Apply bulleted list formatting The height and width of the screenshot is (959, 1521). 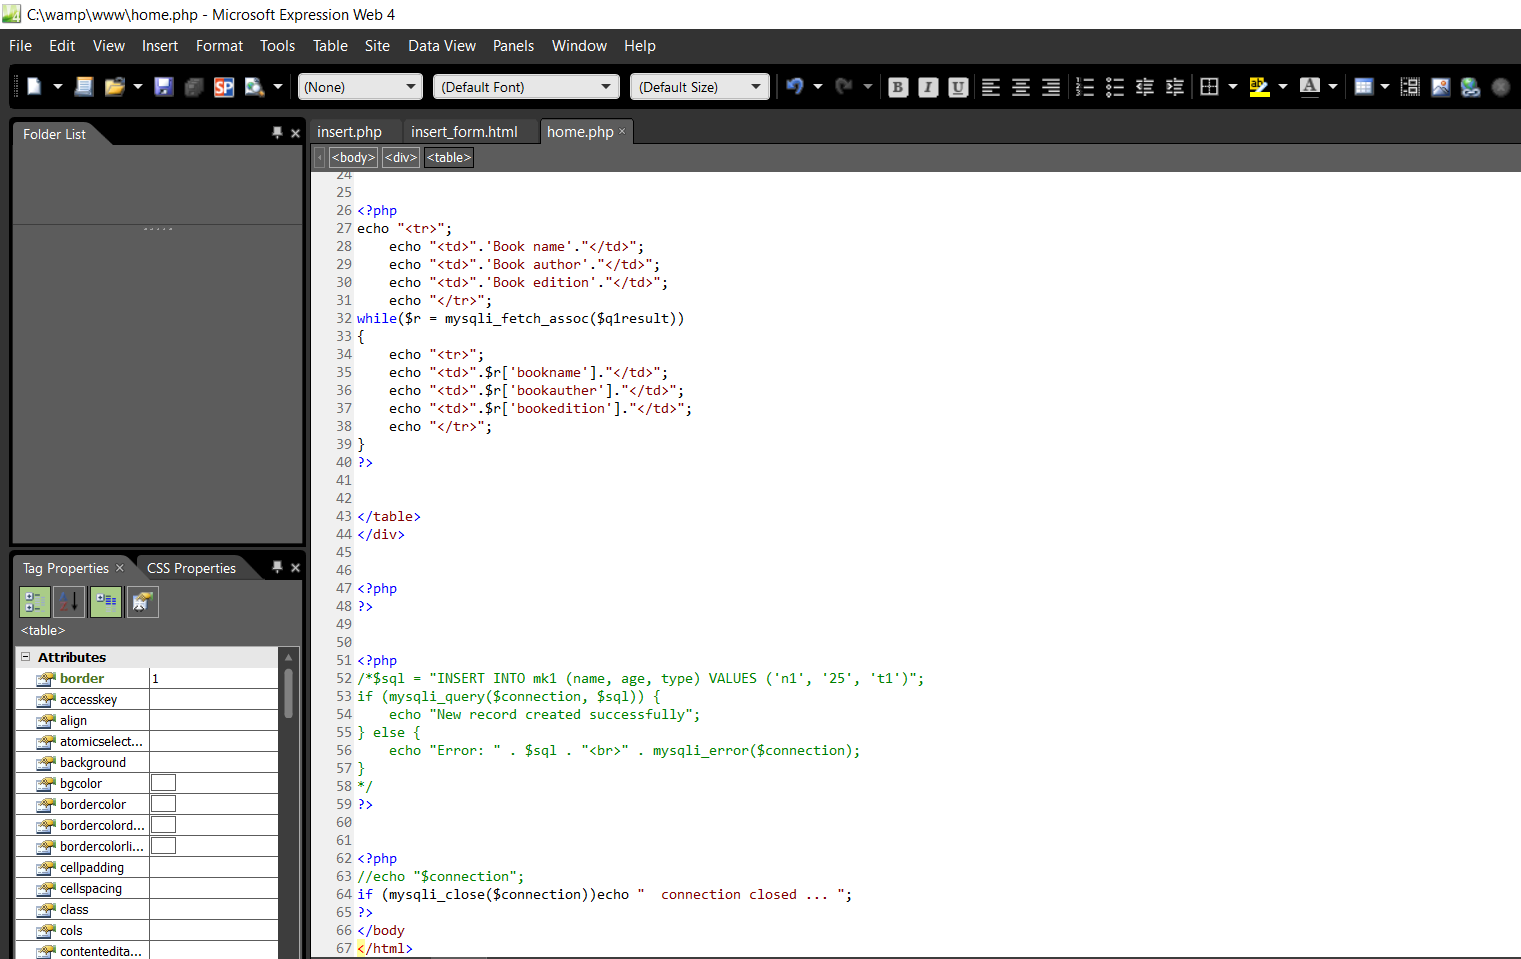click(1115, 87)
